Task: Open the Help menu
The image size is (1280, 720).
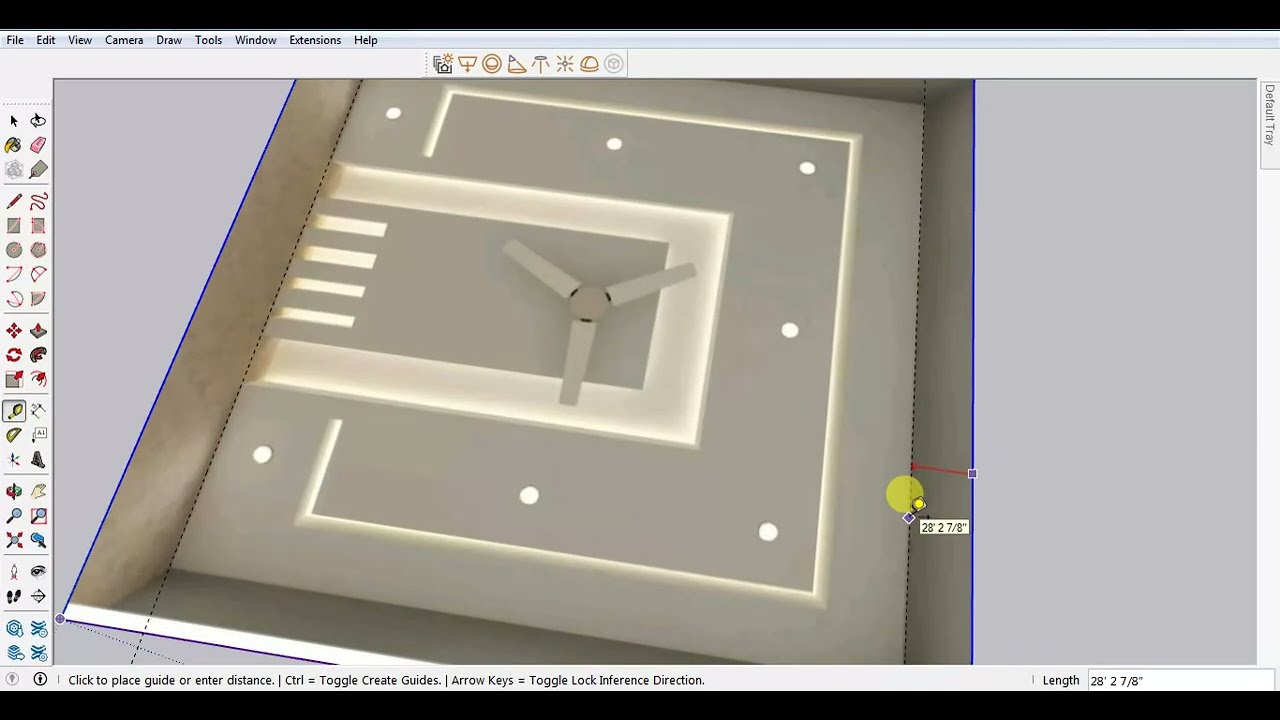Action: (366, 40)
